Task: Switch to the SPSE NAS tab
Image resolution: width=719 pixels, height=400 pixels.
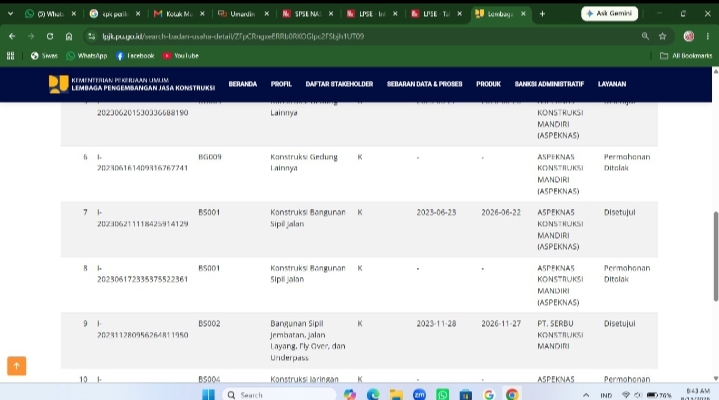Action: click(308, 14)
